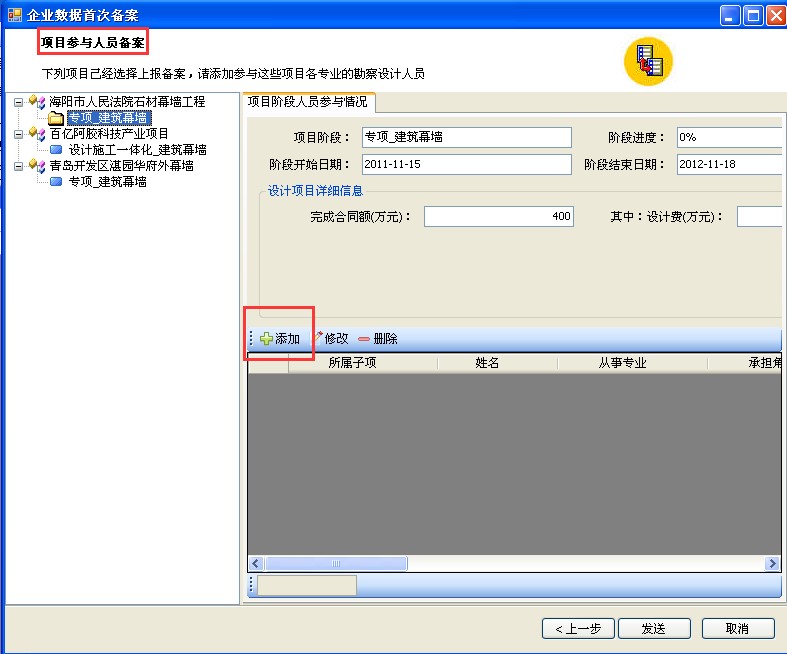Viewport: 787px width, 654px height.
Task: Click the 完成合同额(万元) input field
Action: [x=498, y=216]
